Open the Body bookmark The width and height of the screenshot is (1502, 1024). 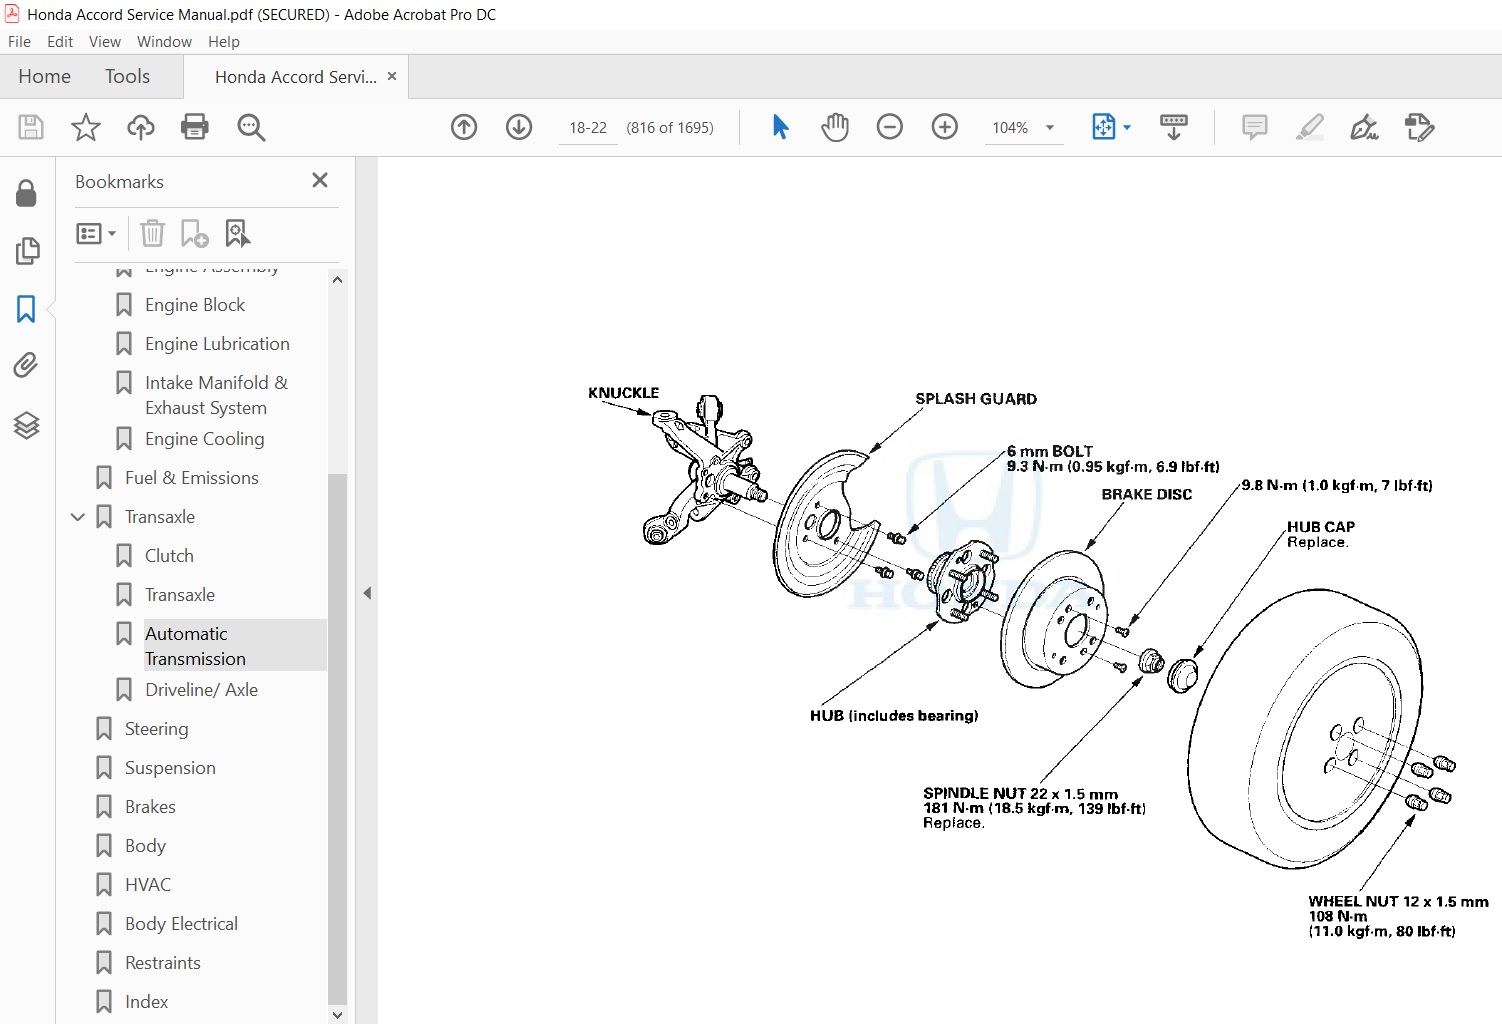pos(145,846)
